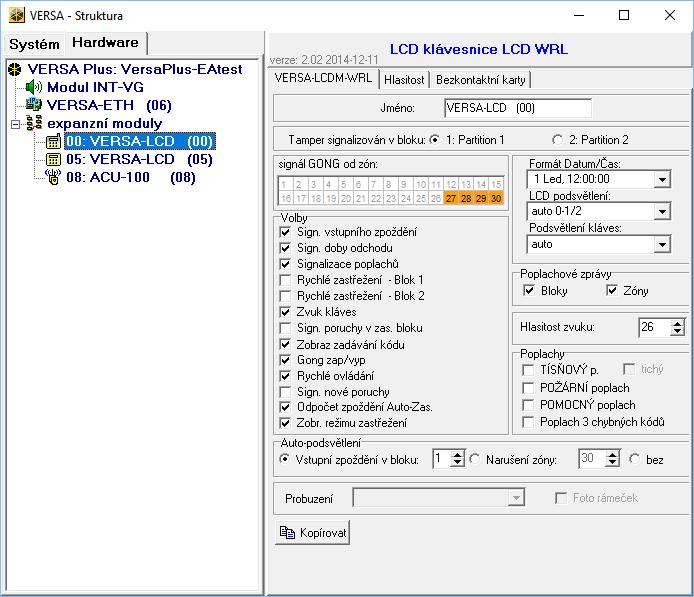Viewport: 694px width, 597px height.
Task: Enable Sign. nové poruchy checkbox
Action: click(285, 392)
